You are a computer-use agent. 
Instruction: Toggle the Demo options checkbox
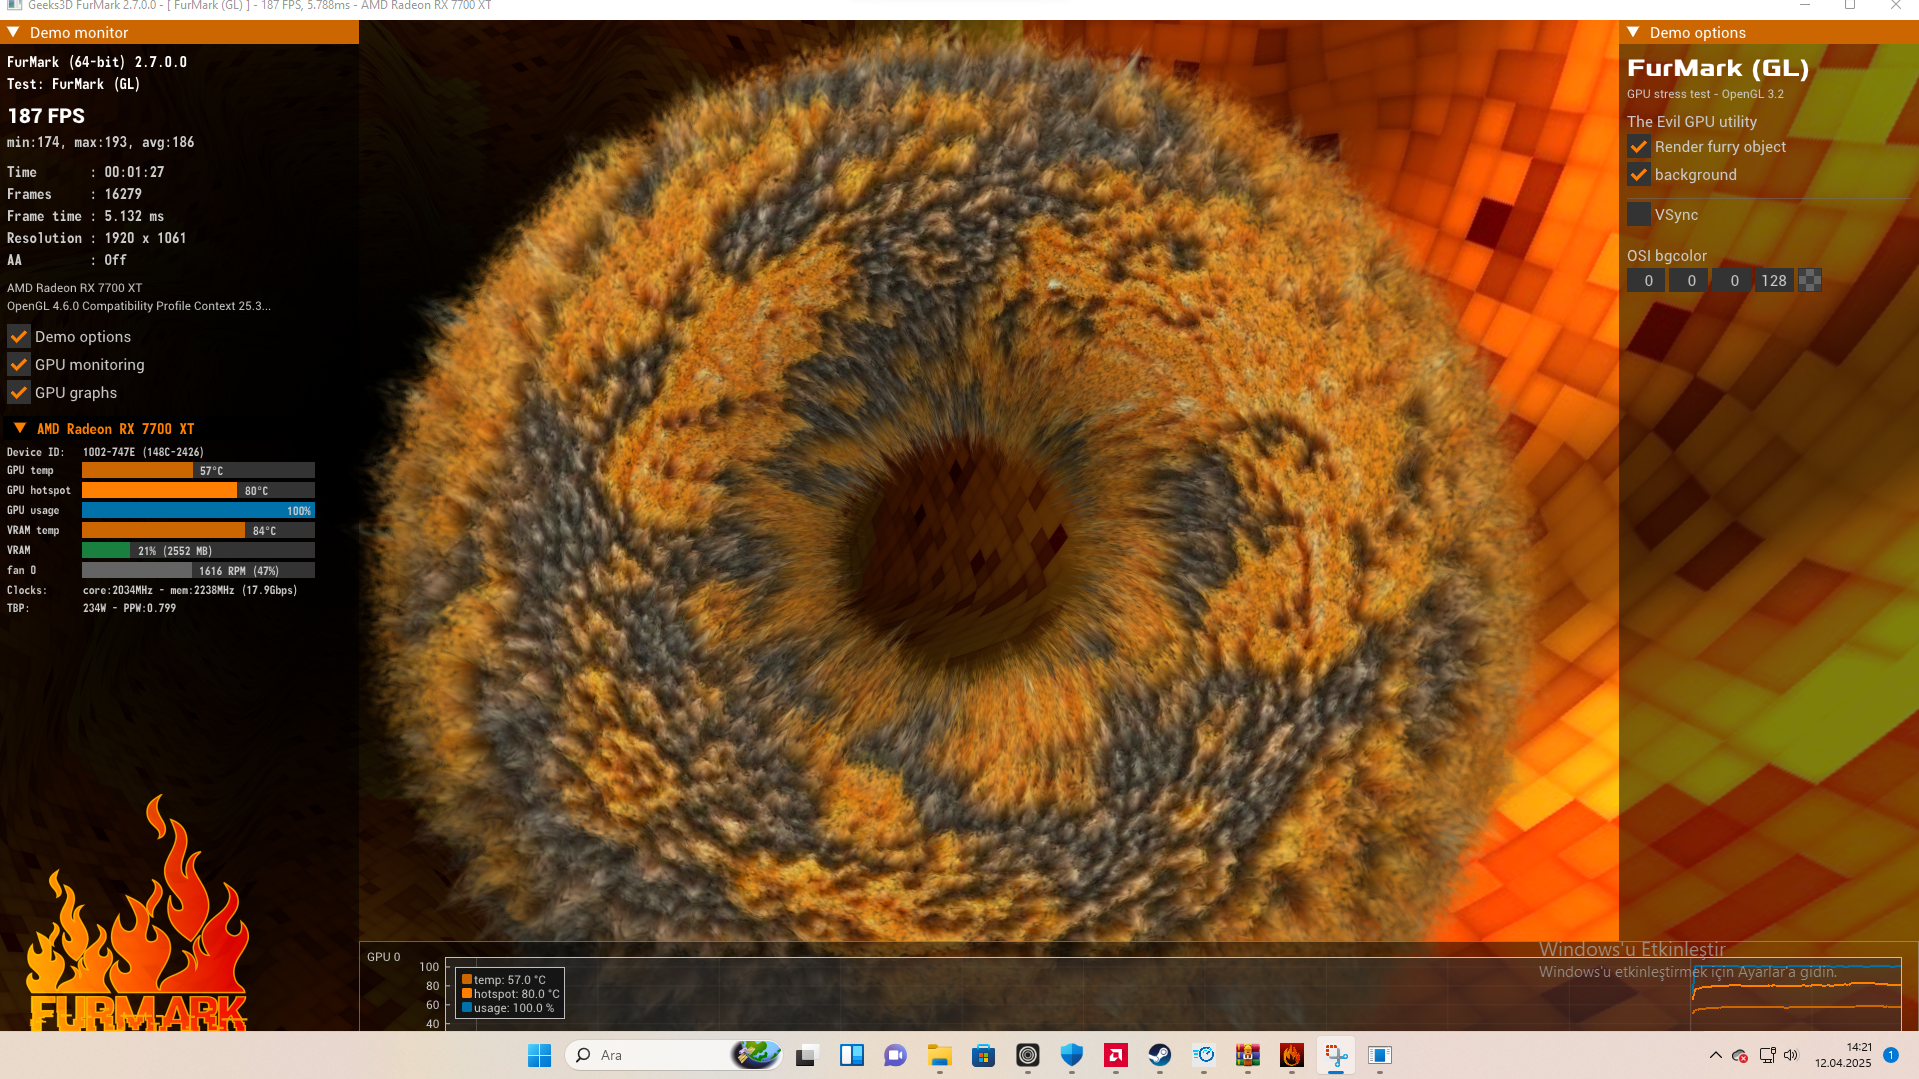tap(19, 337)
